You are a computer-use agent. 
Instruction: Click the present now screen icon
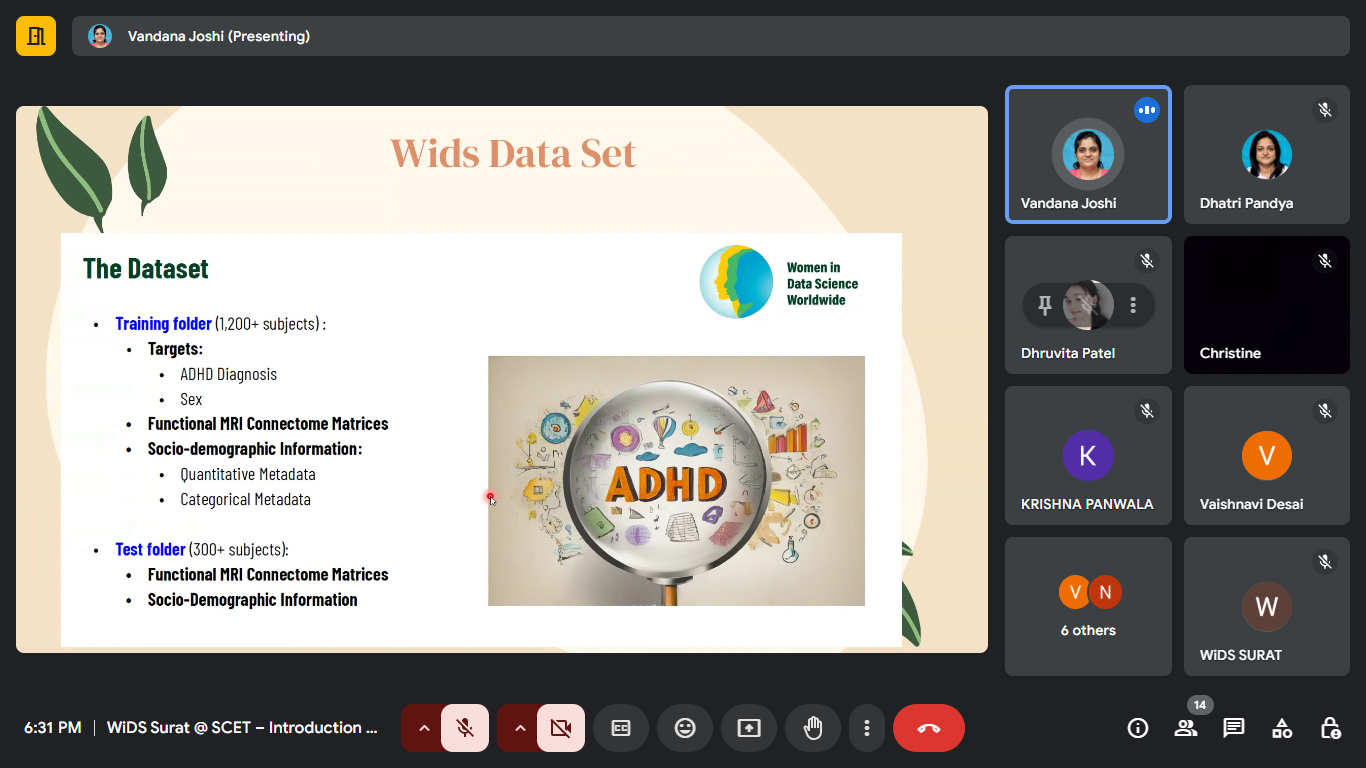[749, 728]
